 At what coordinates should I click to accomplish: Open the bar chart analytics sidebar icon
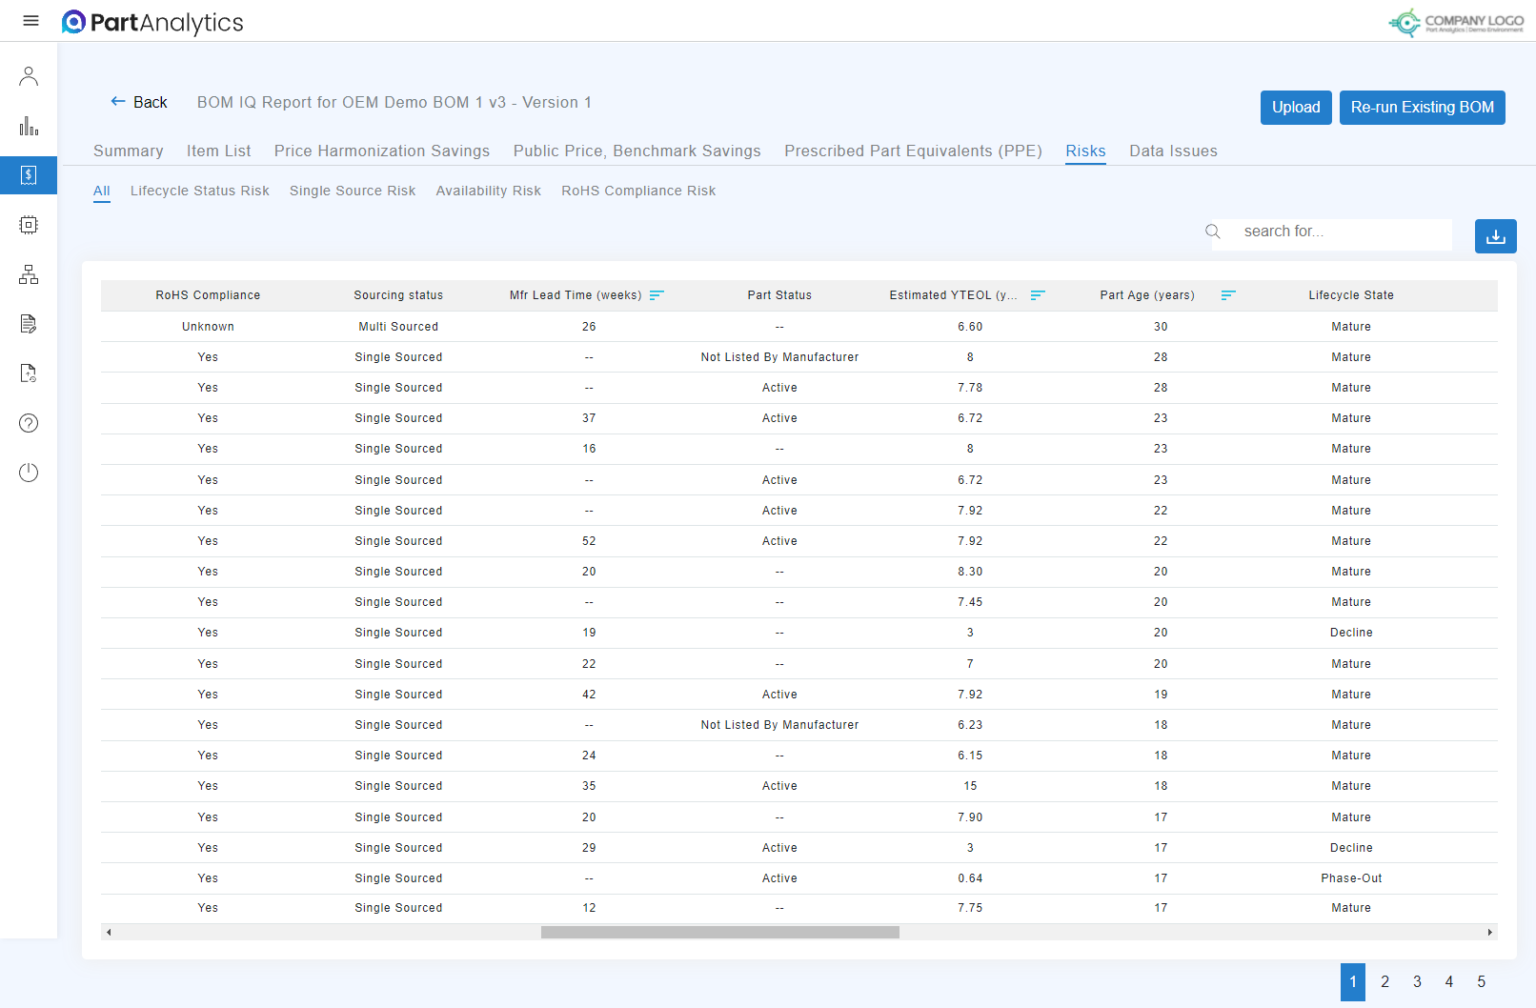click(29, 126)
